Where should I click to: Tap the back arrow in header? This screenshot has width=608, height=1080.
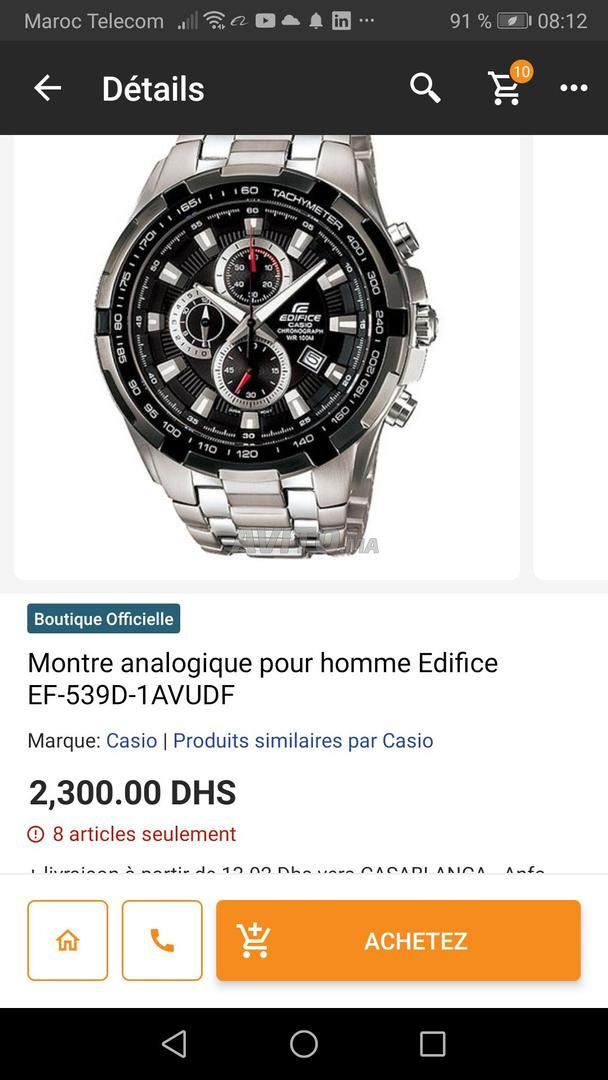coord(48,88)
